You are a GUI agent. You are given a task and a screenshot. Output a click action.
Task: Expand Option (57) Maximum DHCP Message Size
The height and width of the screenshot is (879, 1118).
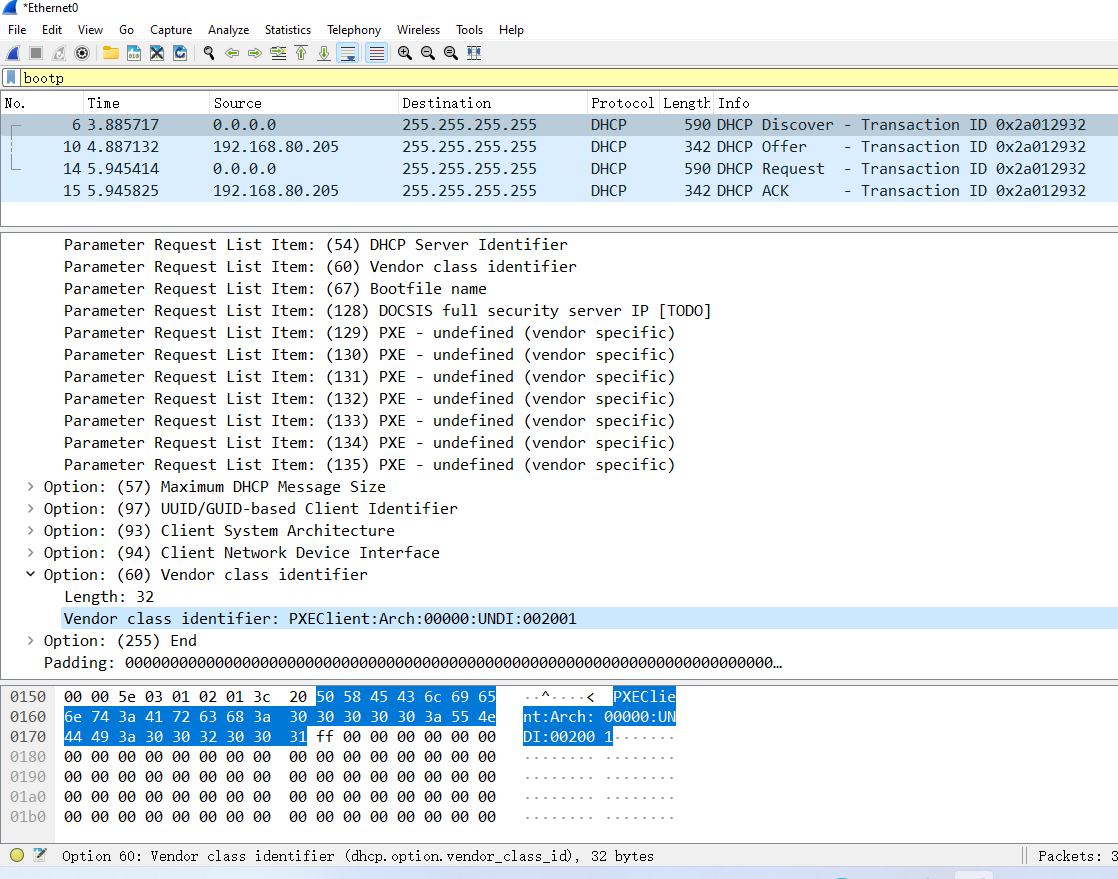tap(31, 487)
